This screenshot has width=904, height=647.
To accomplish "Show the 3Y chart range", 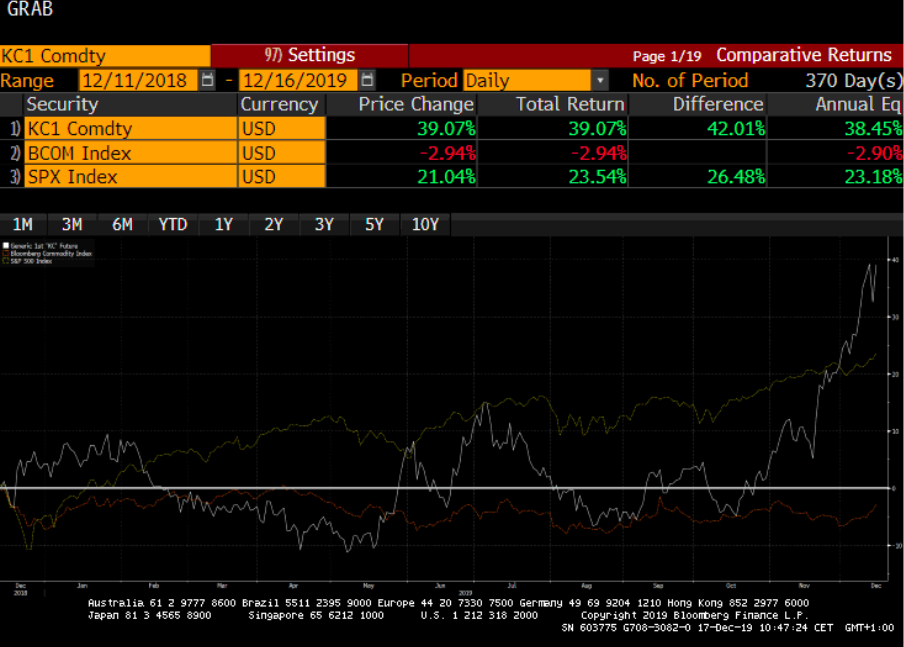I will [x=324, y=224].
